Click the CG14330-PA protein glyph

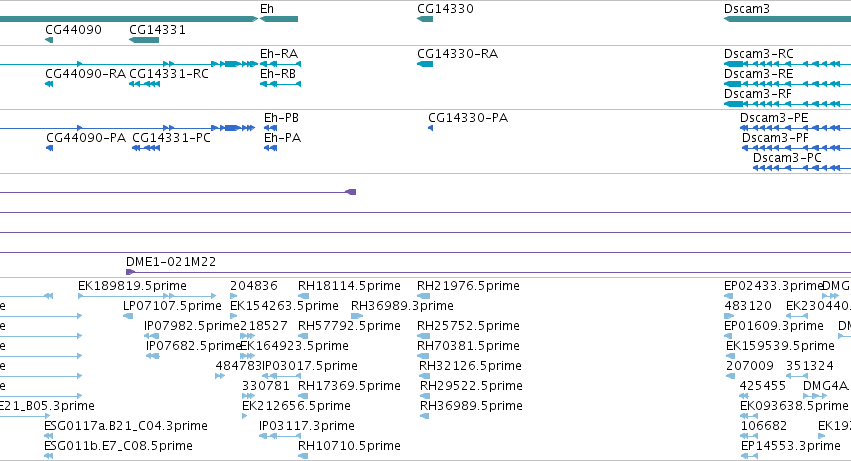[430, 128]
